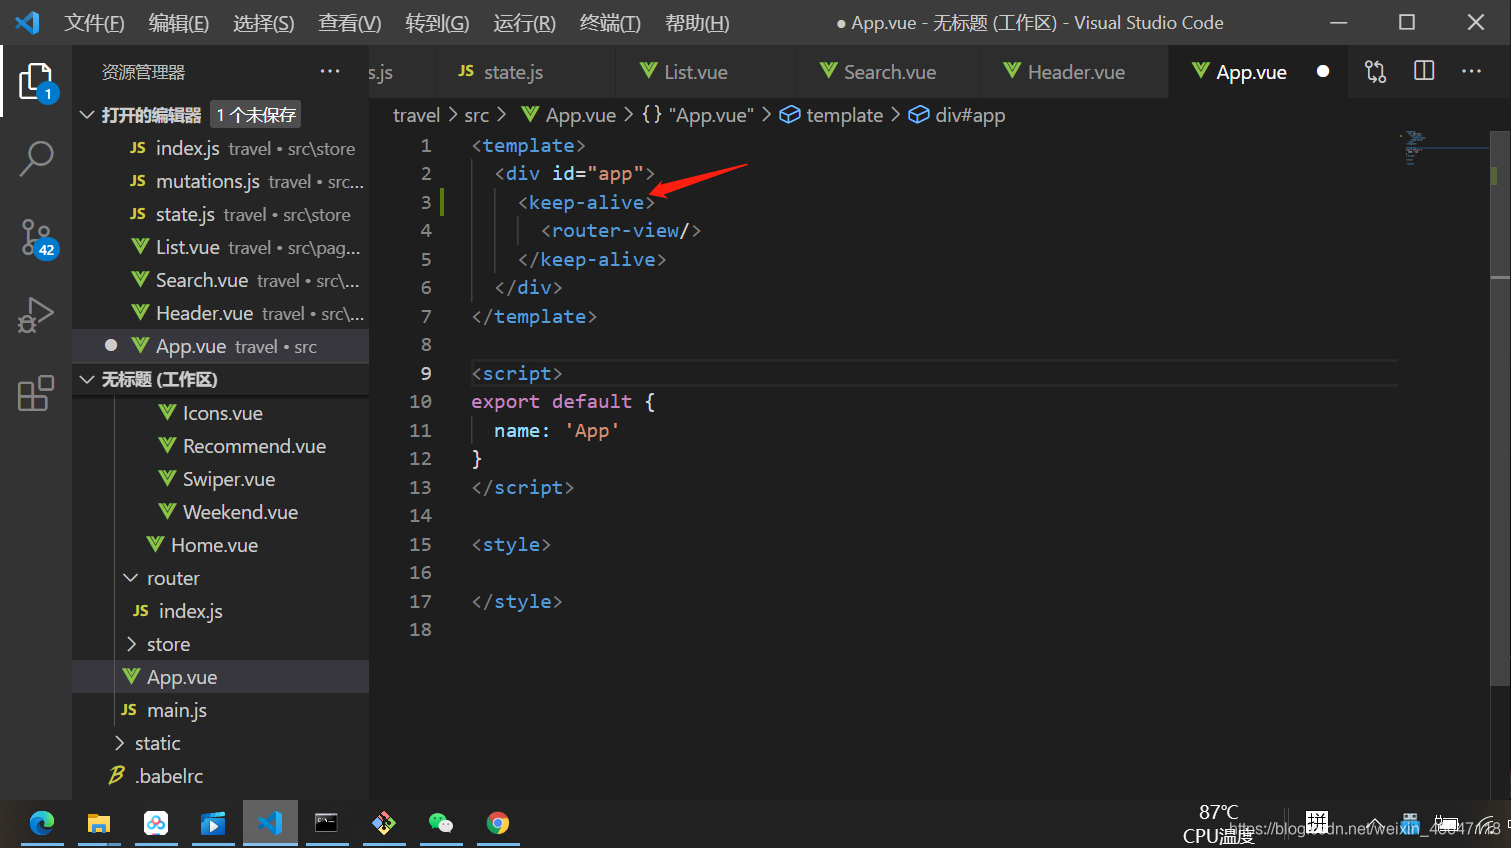Viewport: 1511px width, 848px height.
Task: Collapse the router folder
Action: pyautogui.click(x=131, y=578)
